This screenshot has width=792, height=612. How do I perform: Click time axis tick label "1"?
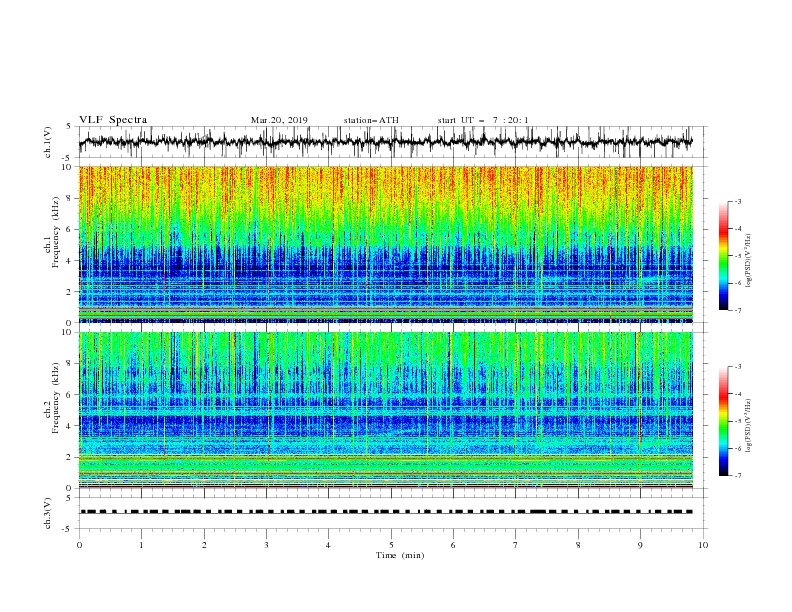[x=141, y=545]
